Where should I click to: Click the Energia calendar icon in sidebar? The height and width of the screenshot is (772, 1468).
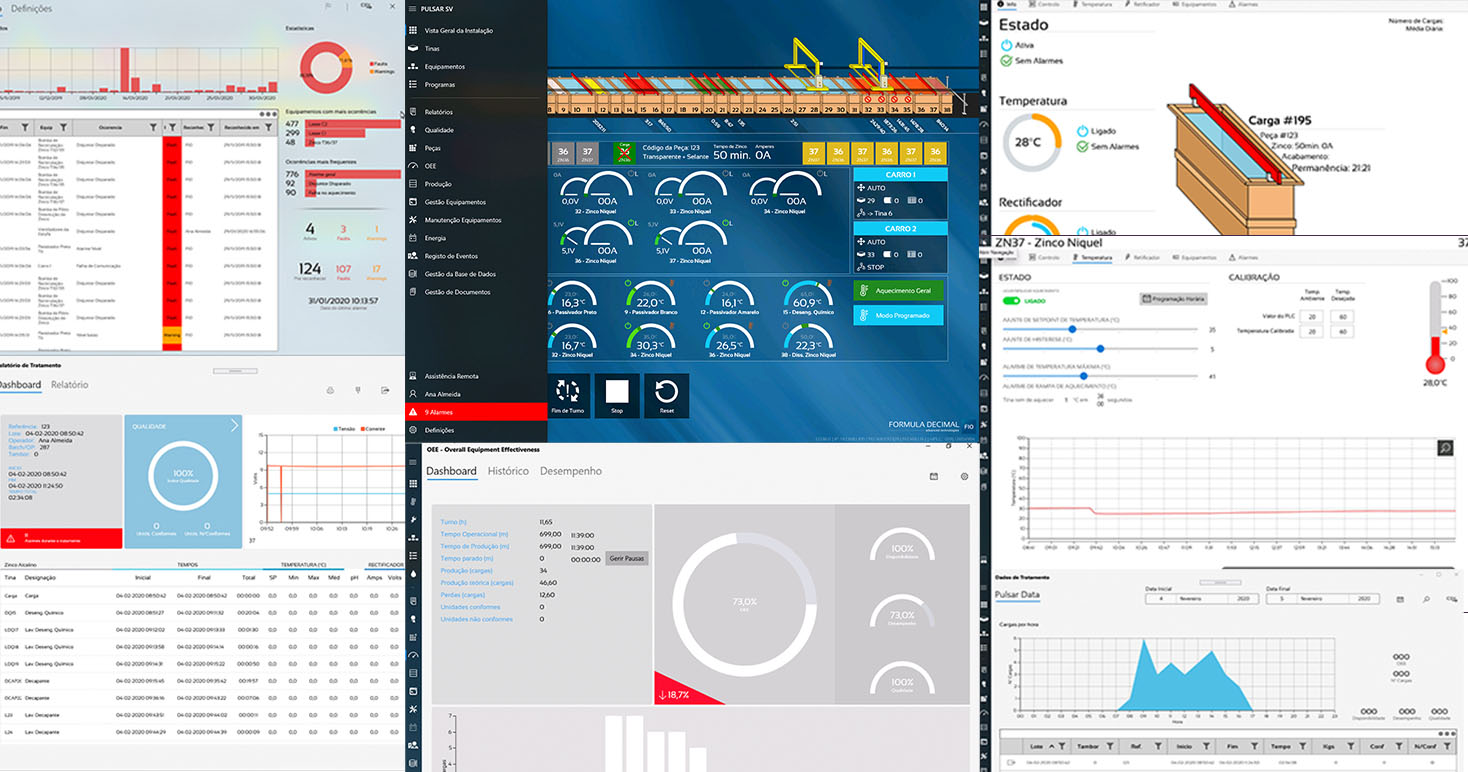coord(413,238)
